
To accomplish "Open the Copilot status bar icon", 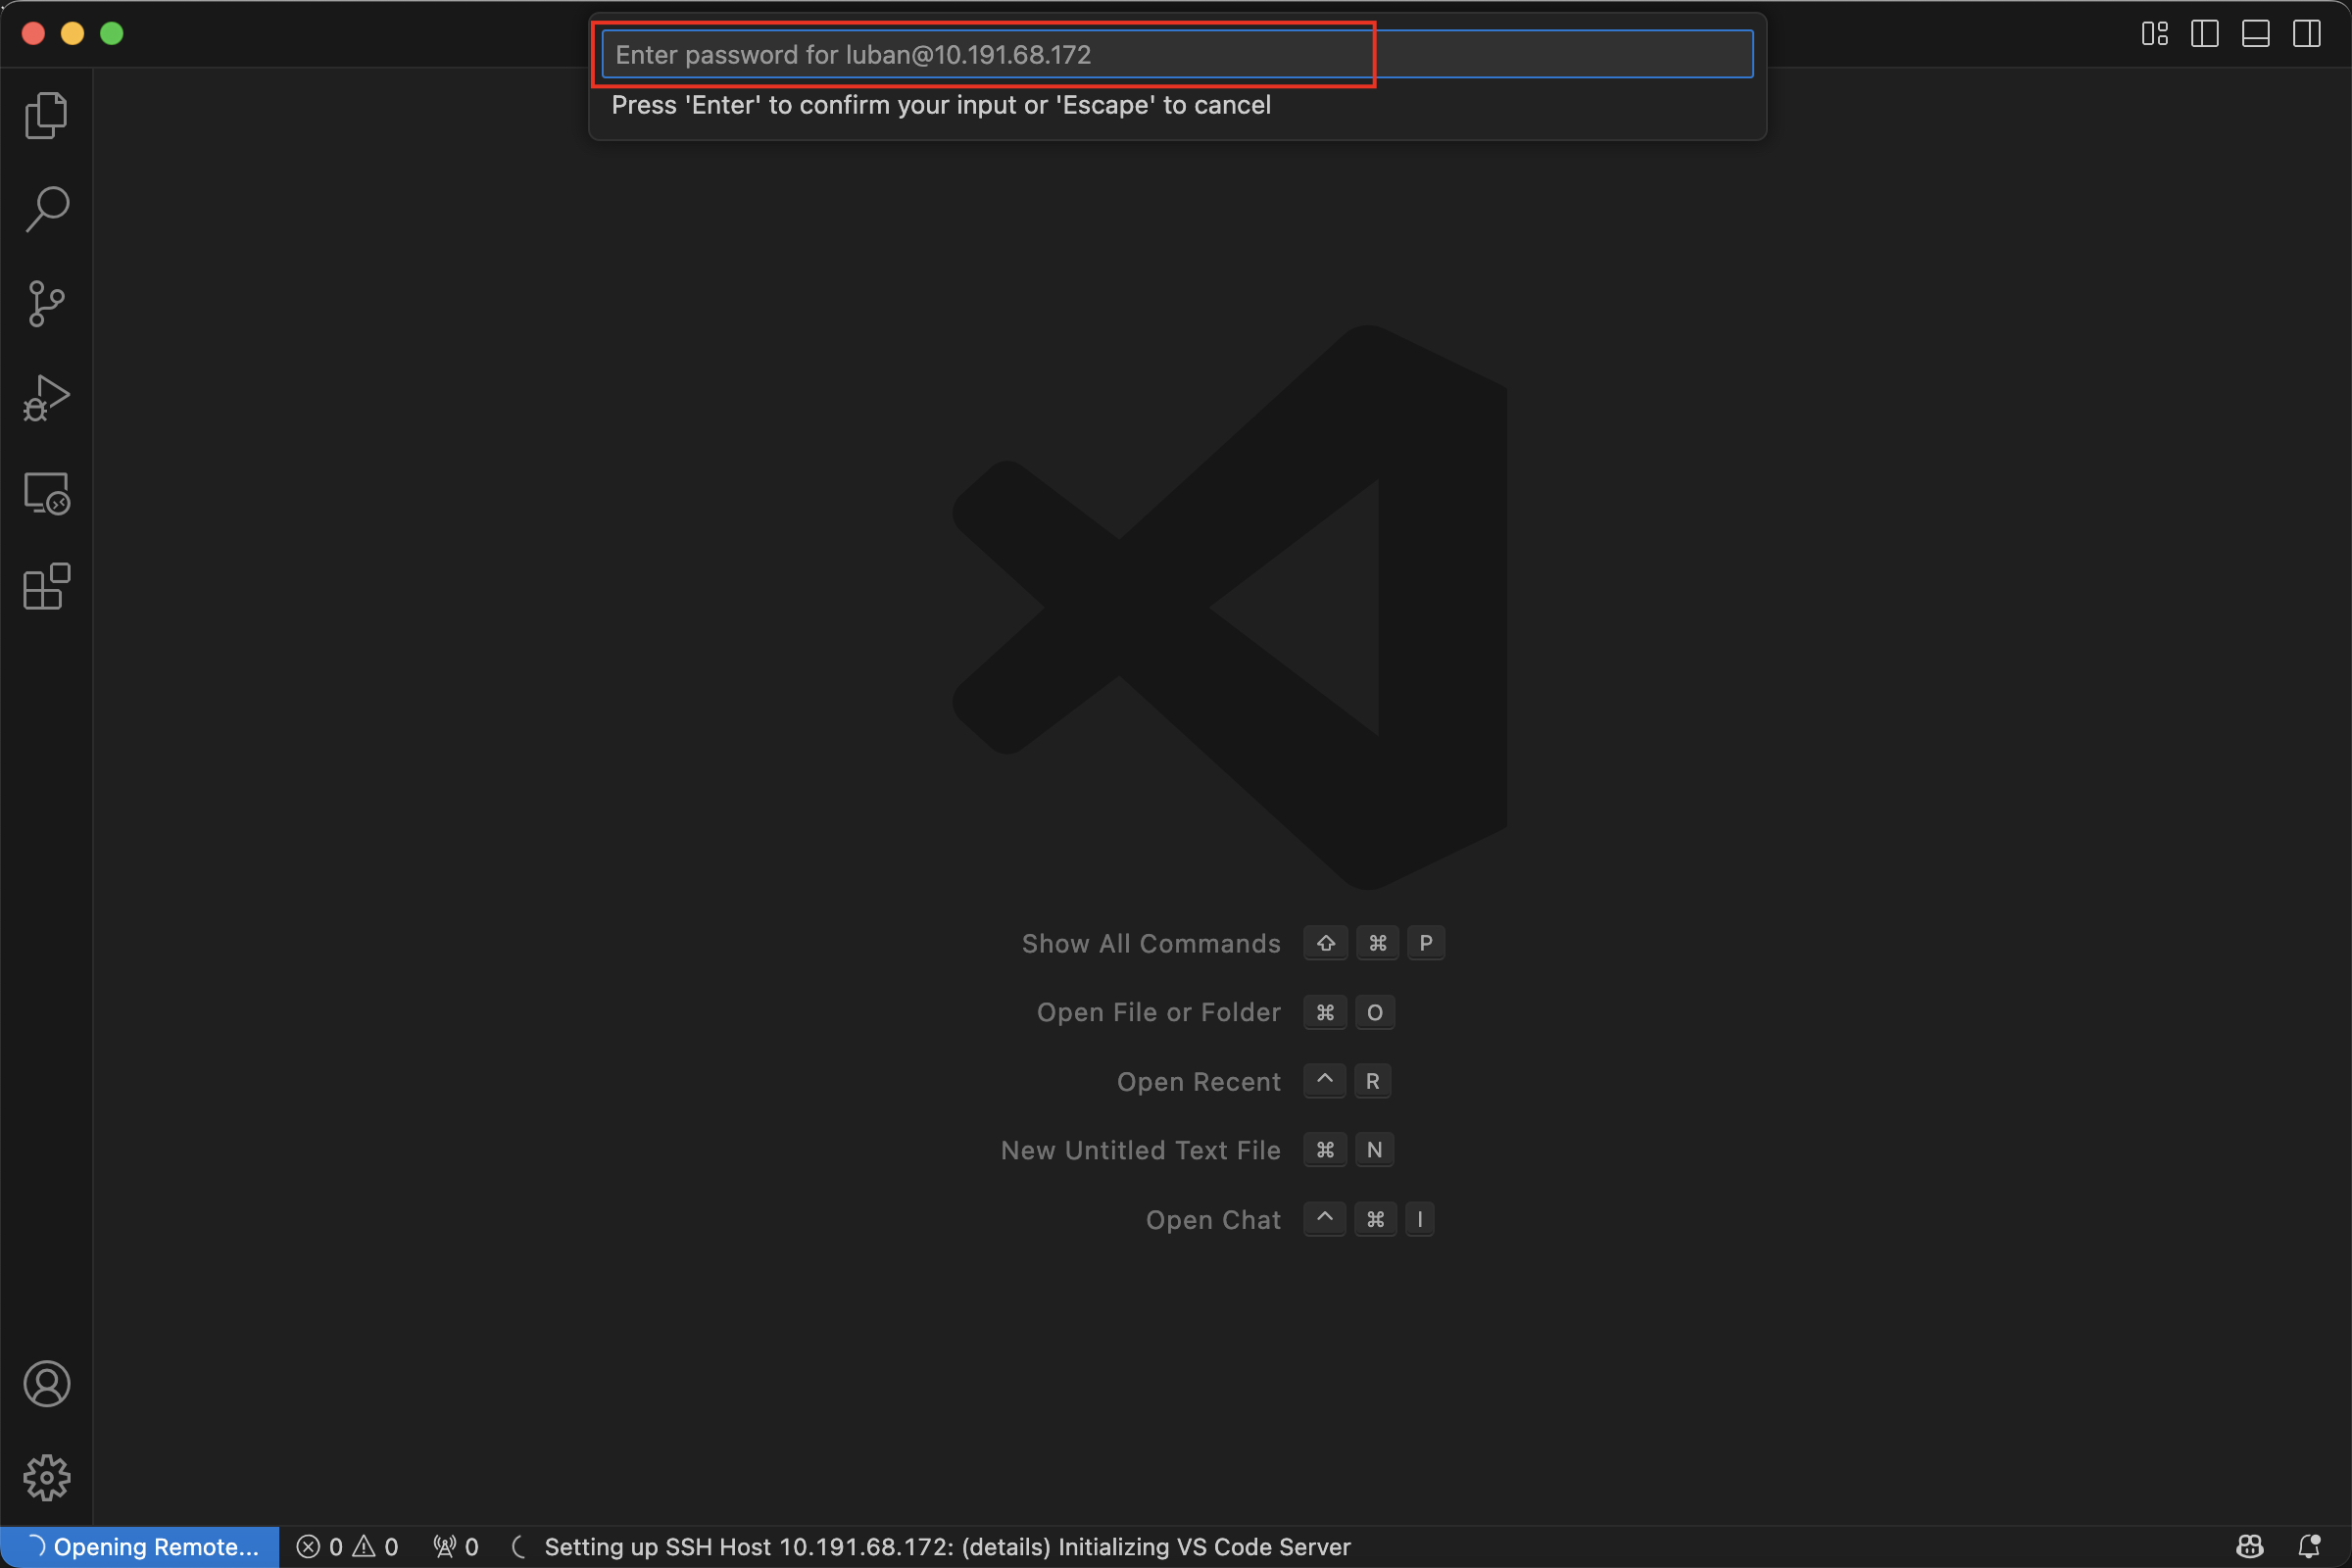I will 2249,1547.
